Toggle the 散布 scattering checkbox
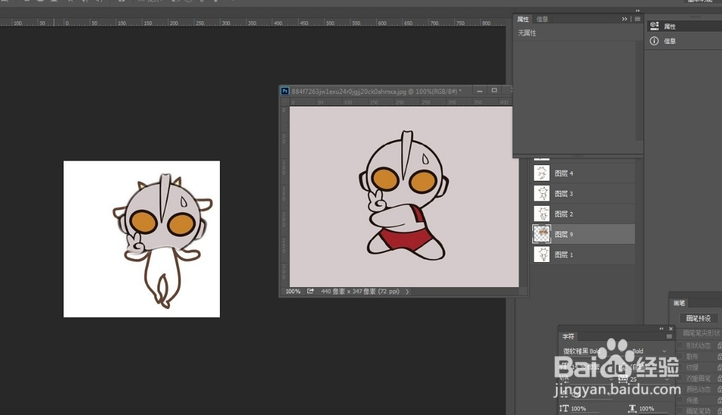 pos(680,356)
